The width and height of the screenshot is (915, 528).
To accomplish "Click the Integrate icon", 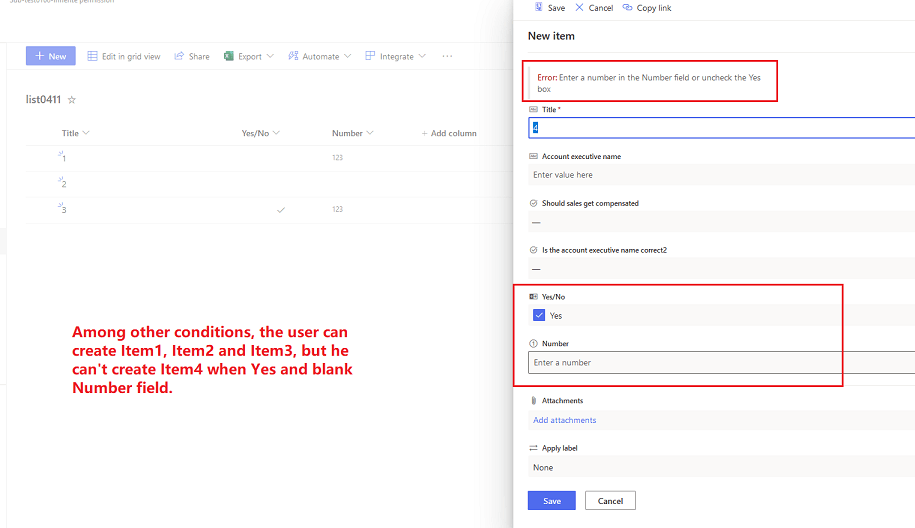I will [370, 55].
